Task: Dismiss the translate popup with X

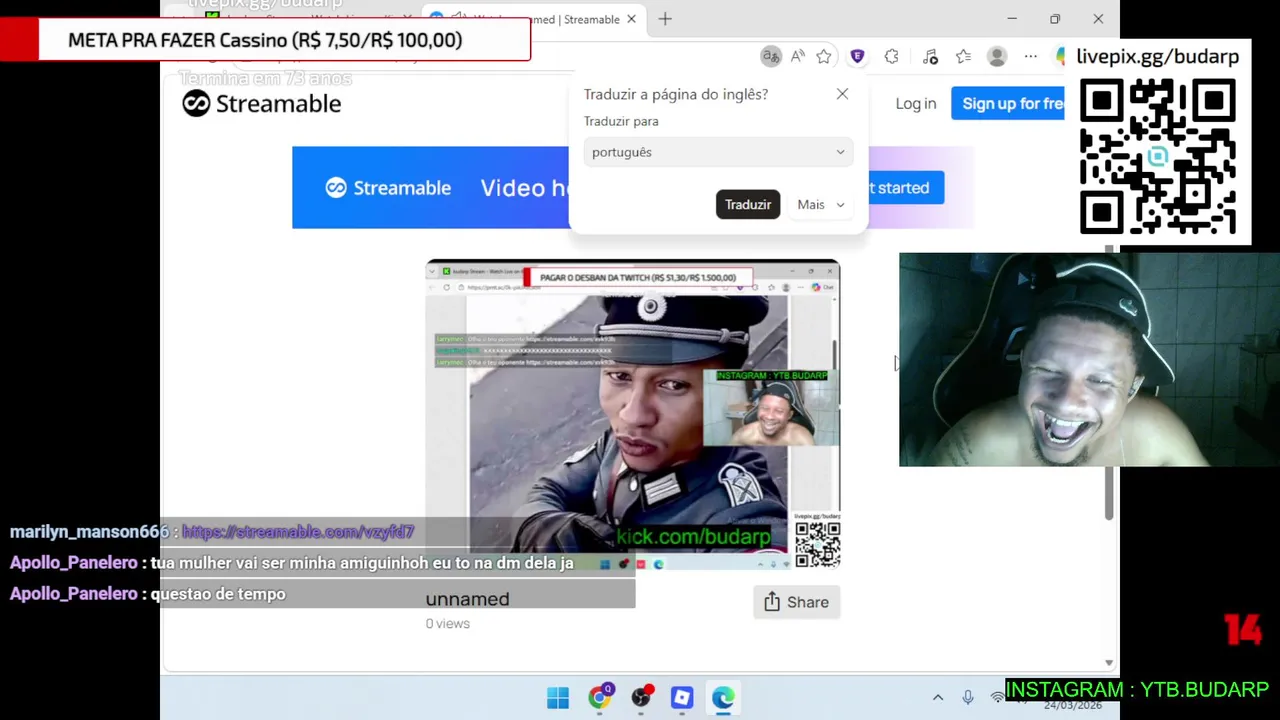Action: (842, 94)
